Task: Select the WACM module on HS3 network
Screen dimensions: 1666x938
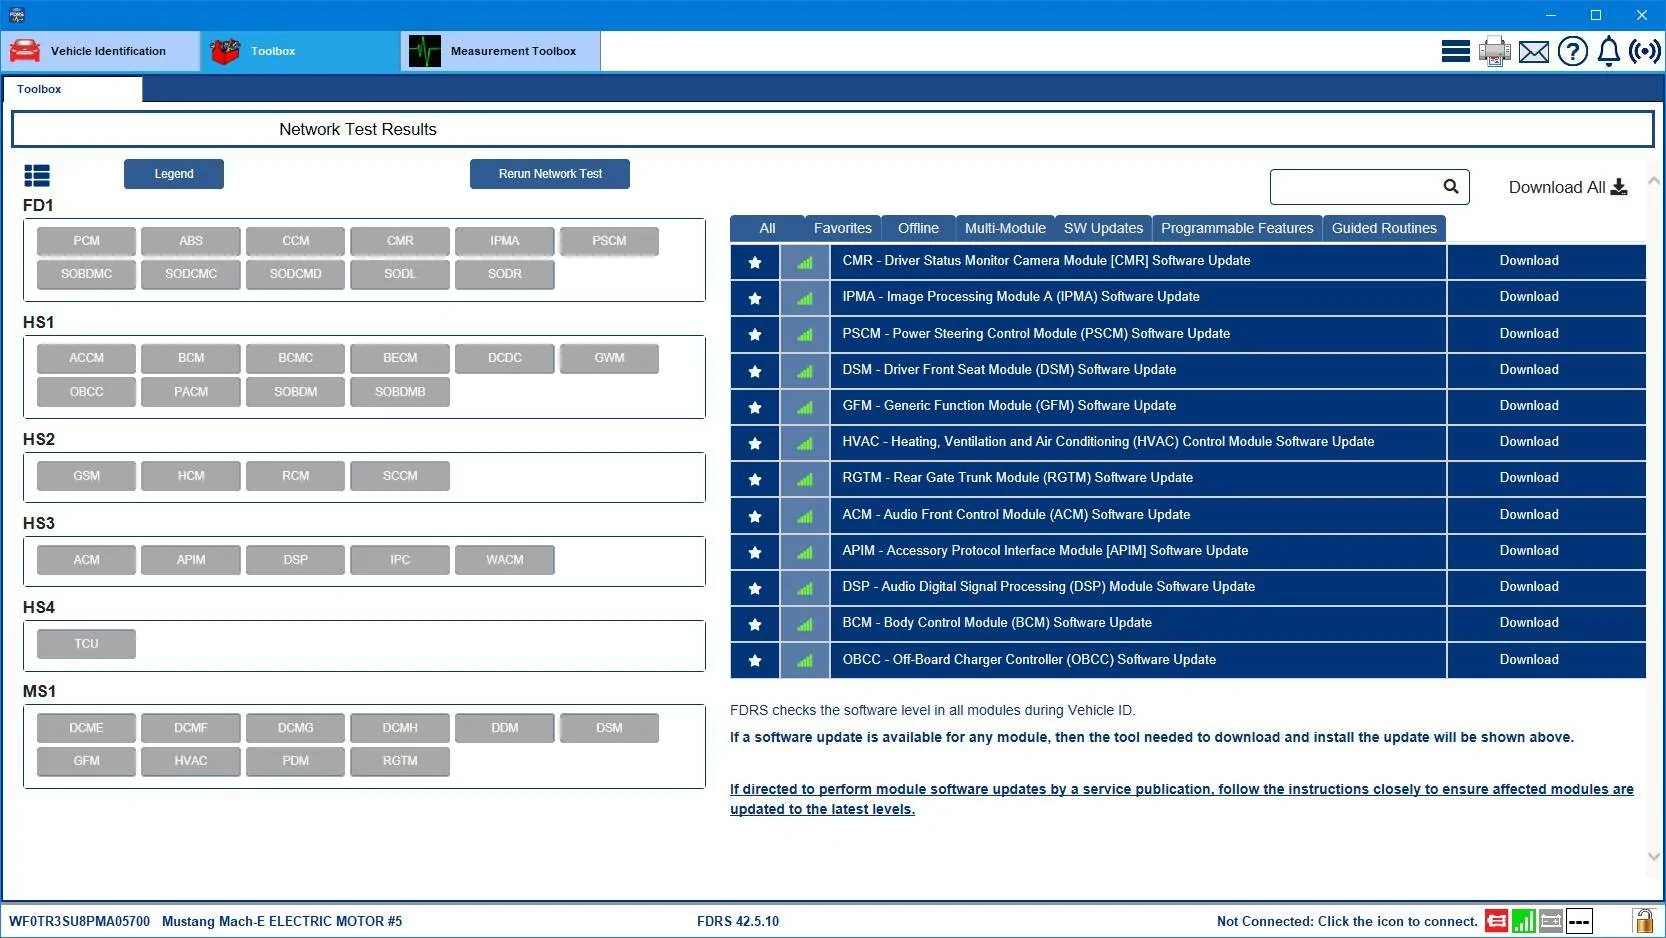Action: [505, 560]
